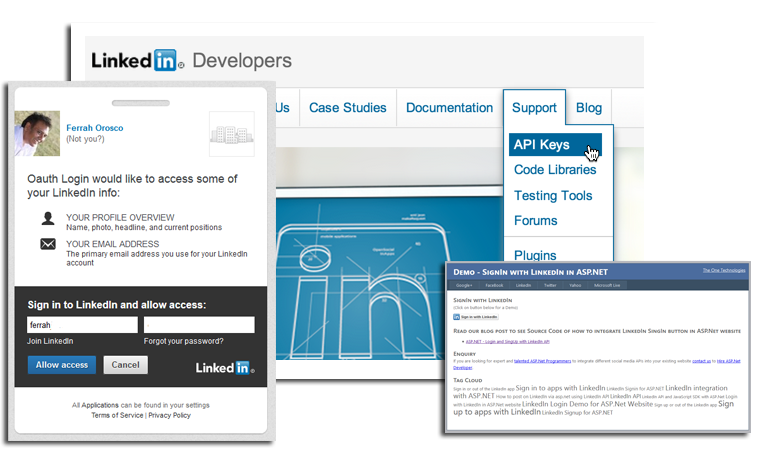The width and height of the screenshot is (764, 463).
Task: Click the email address envelope icon
Action: tap(48, 244)
